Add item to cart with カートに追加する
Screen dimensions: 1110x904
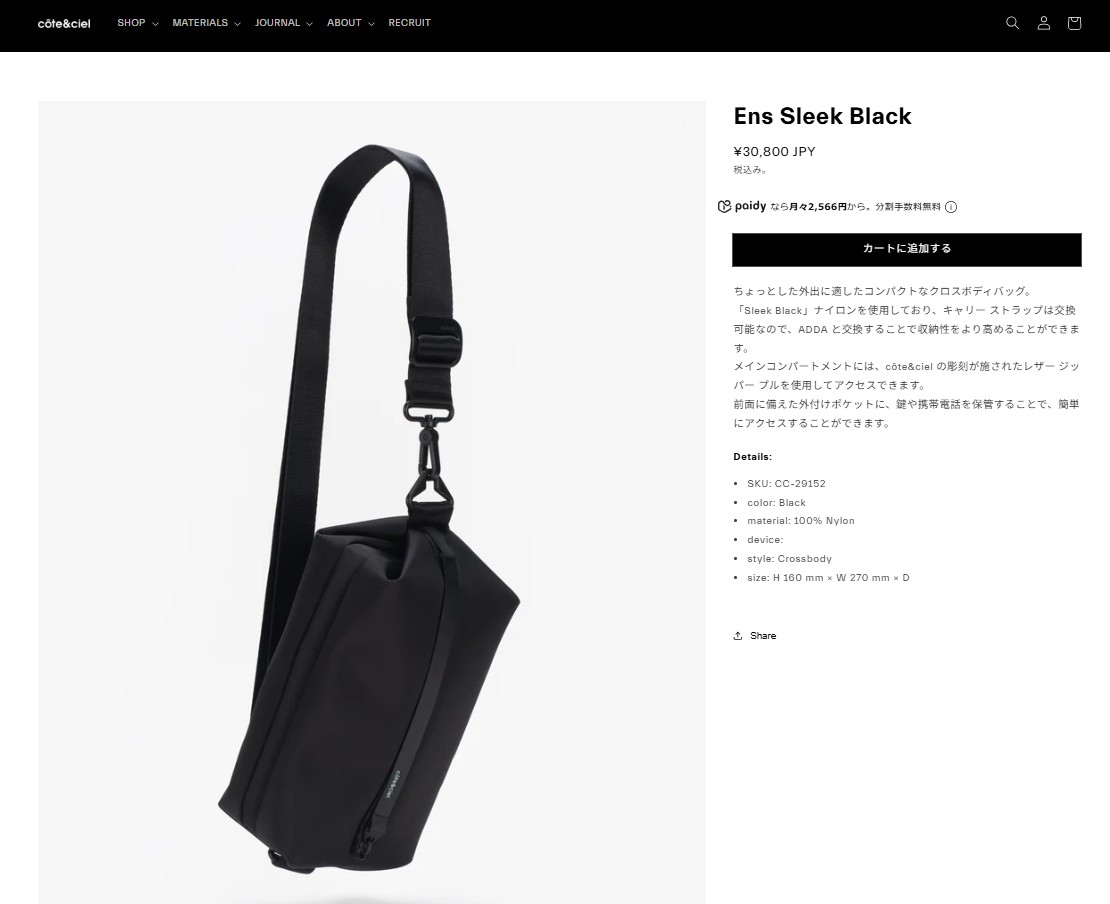[906, 249]
